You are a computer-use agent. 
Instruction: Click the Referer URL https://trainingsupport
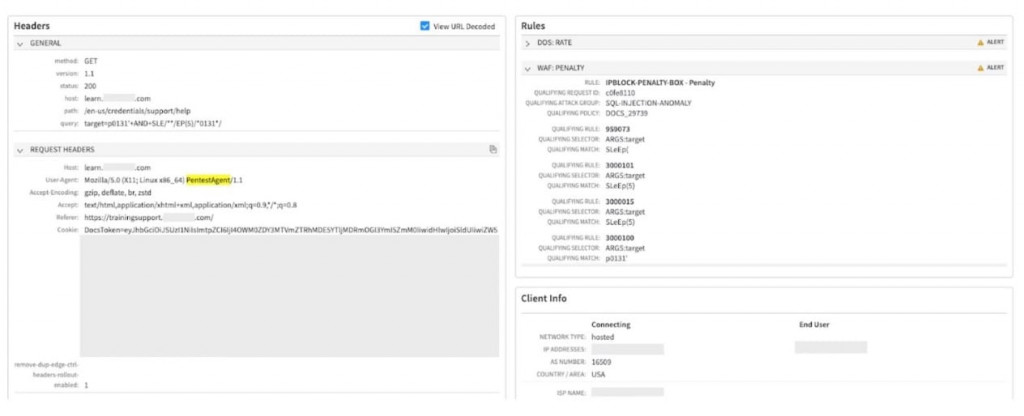[149, 217]
